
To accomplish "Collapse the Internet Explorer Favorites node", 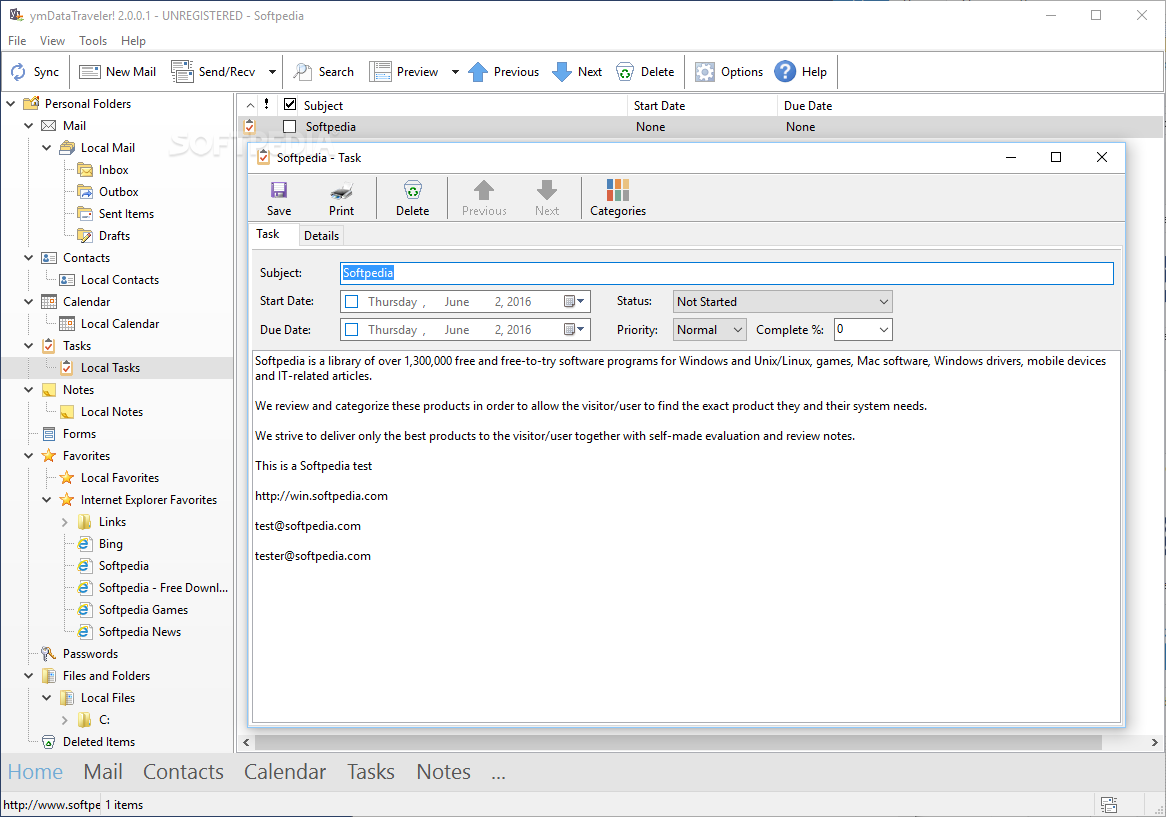I will pyautogui.click(x=46, y=500).
